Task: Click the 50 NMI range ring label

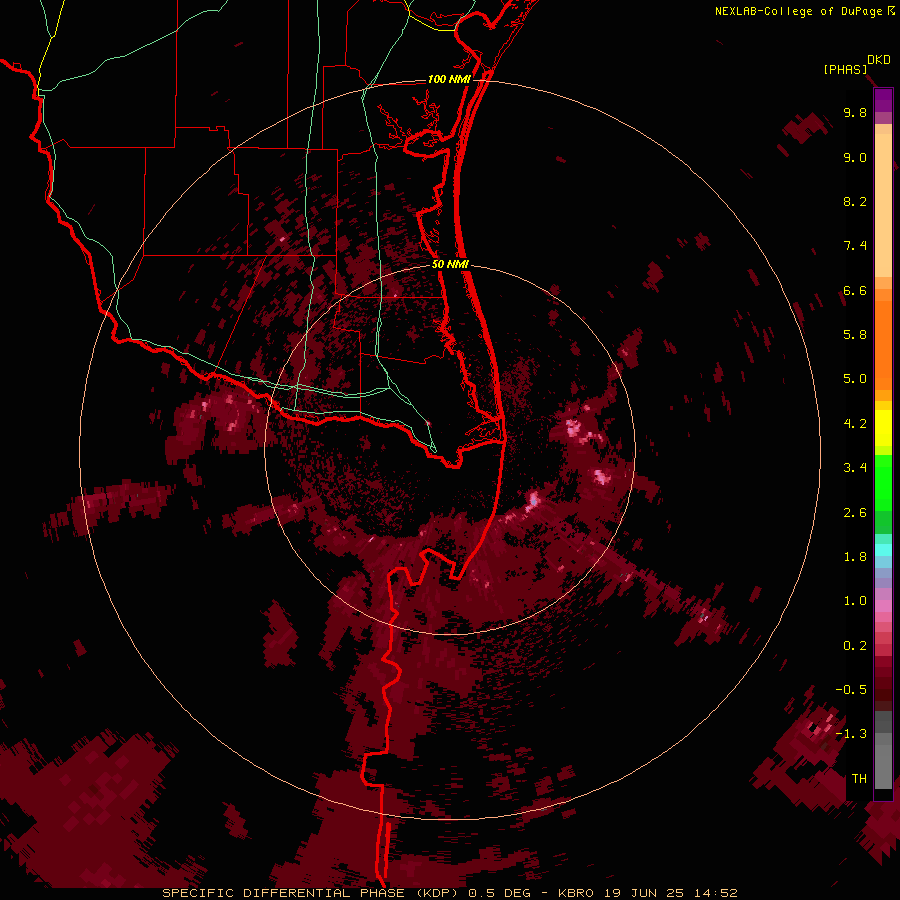Action: (450, 264)
